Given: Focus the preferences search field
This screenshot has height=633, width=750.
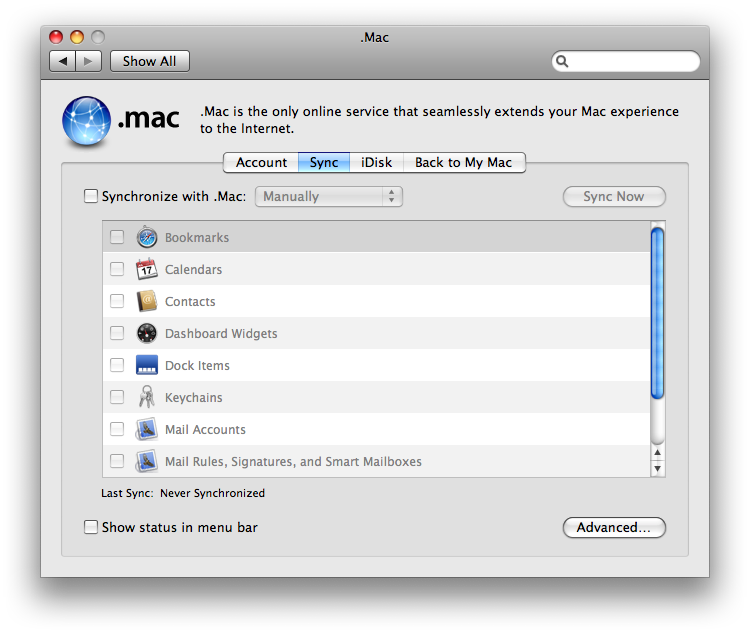Looking at the screenshot, I should (x=626, y=61).
